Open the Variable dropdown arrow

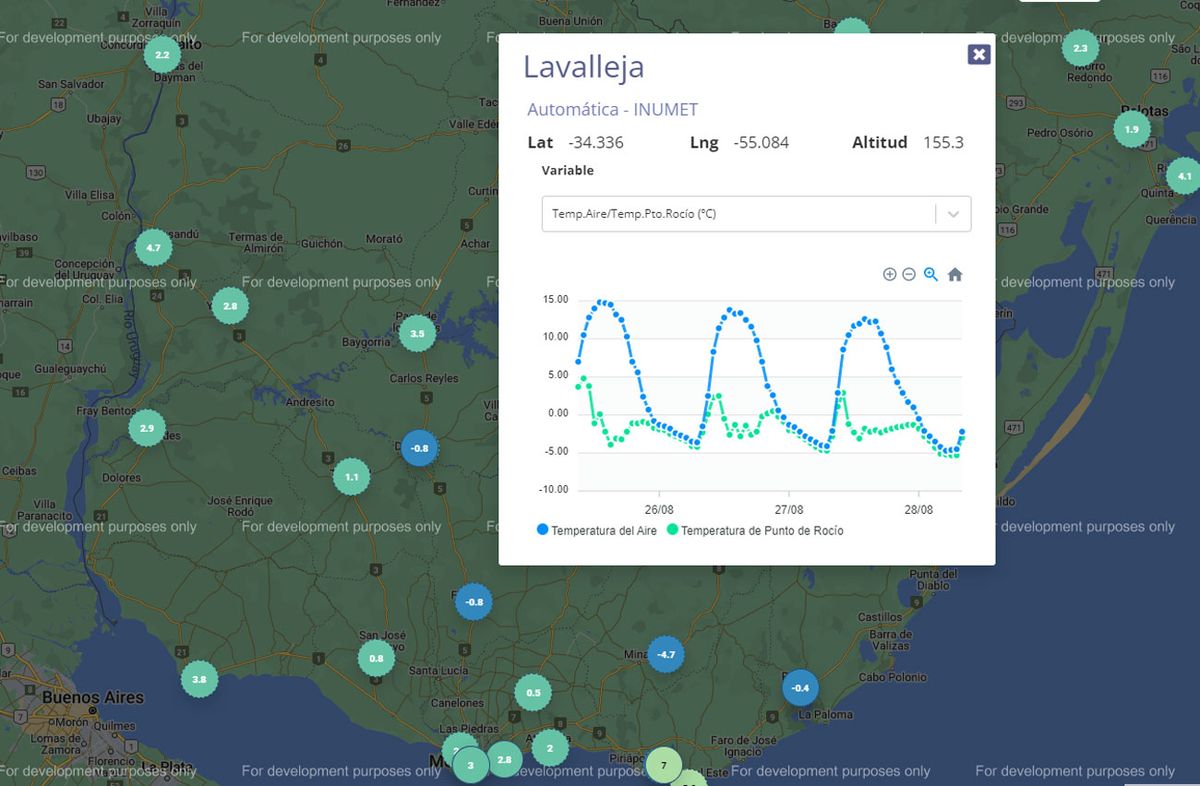coord(953,214)
